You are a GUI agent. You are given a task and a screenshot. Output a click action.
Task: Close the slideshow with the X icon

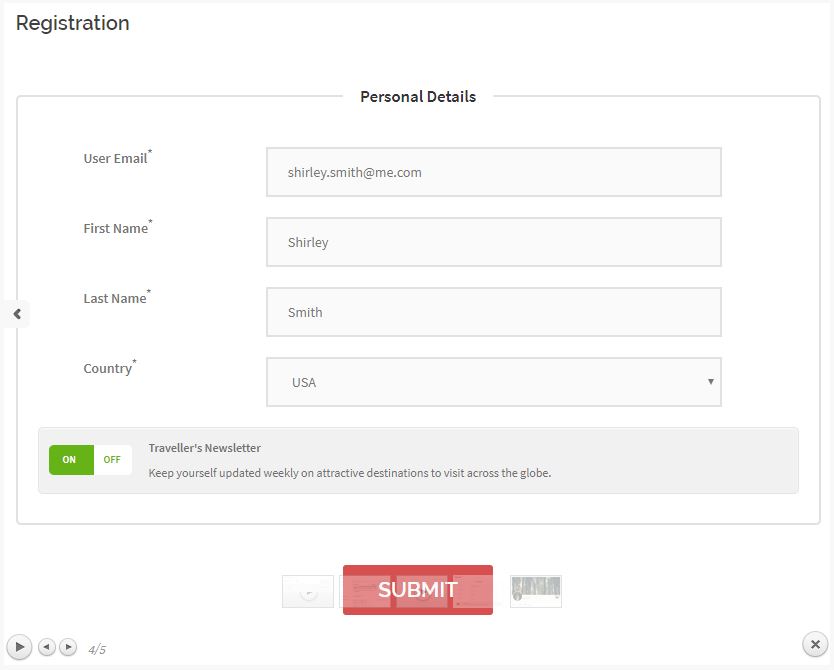tap(815, 644)
